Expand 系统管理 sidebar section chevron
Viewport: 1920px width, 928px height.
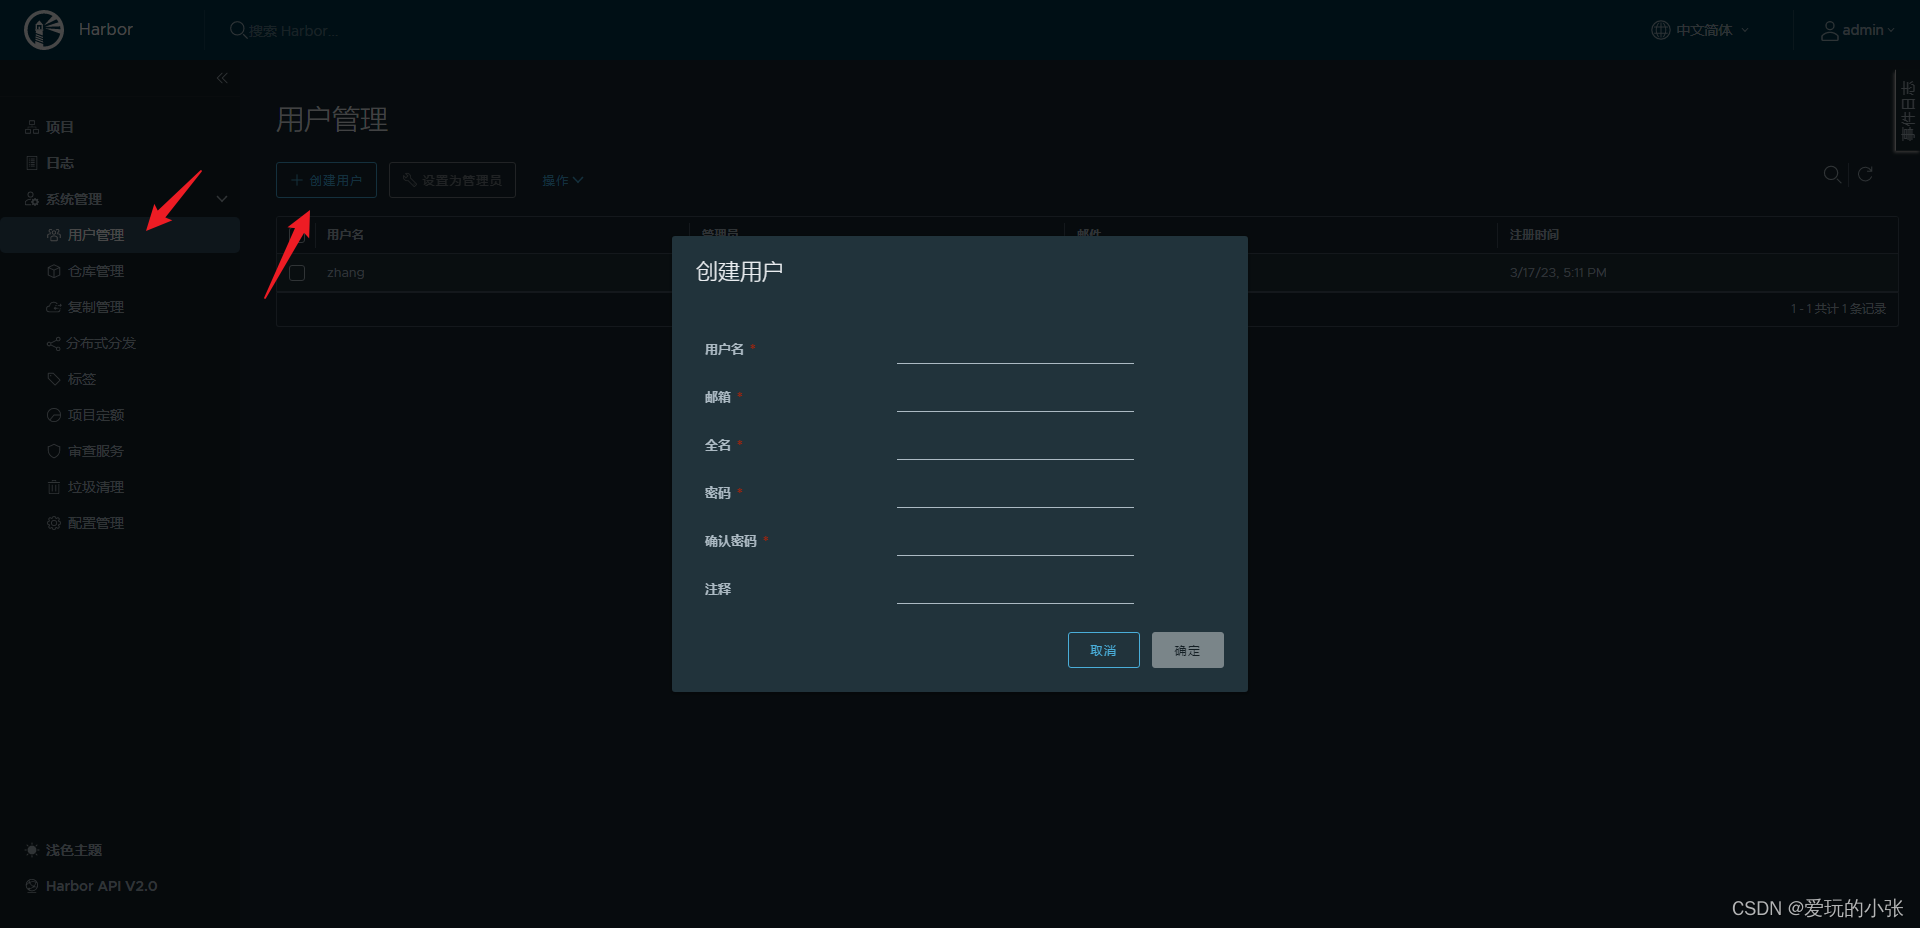pos(222,199)
